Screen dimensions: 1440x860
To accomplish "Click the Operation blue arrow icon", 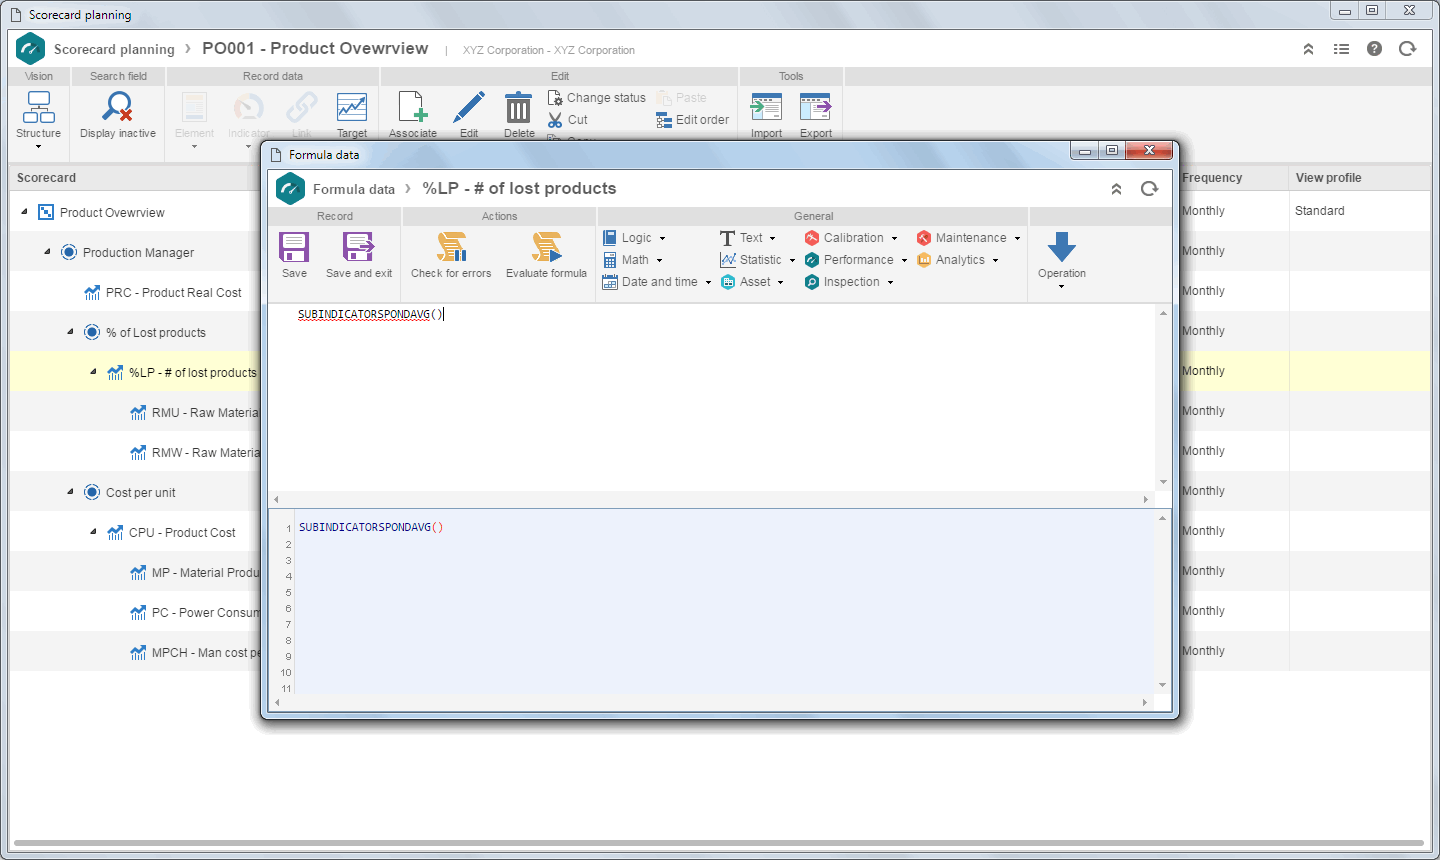I will [1061, 247].
